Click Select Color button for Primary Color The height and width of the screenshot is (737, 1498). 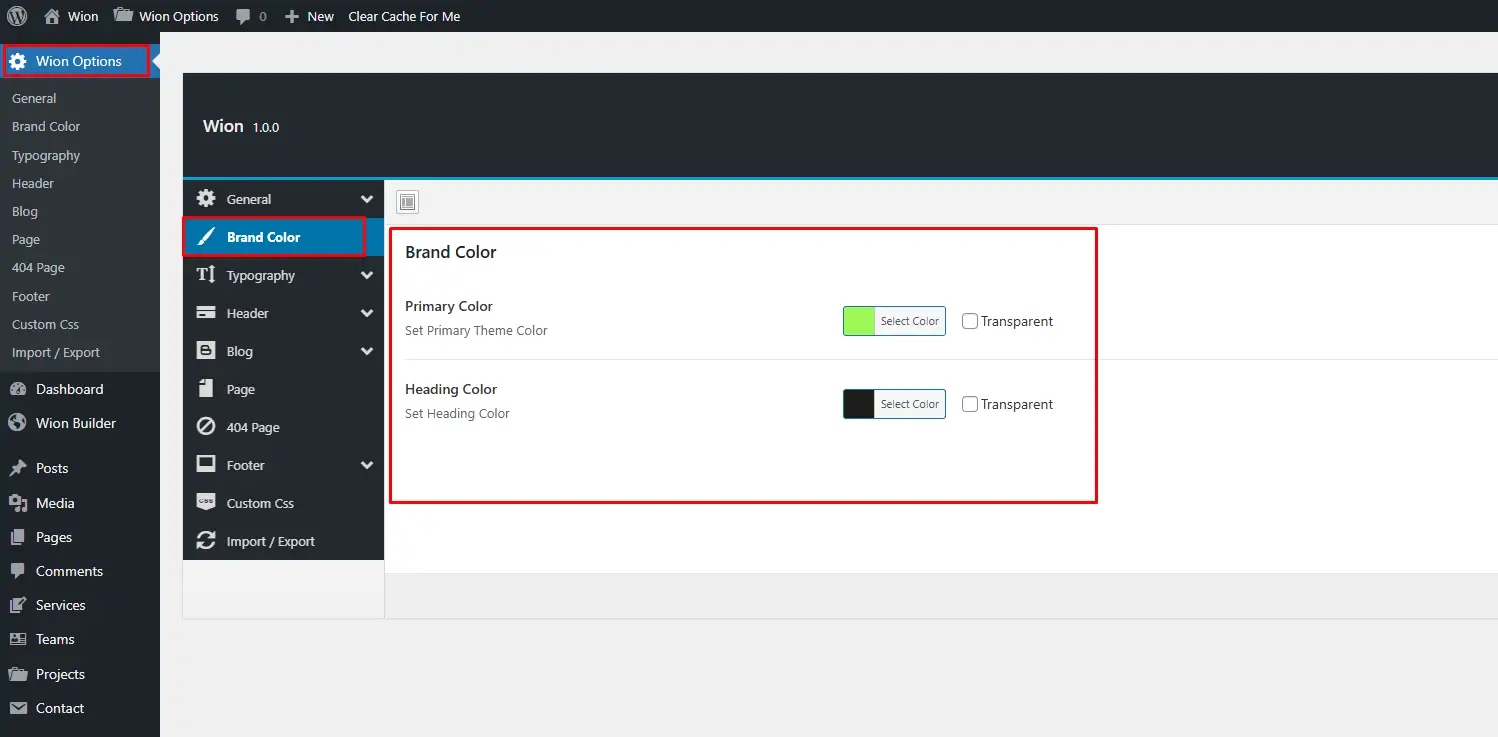click(909, 321)
